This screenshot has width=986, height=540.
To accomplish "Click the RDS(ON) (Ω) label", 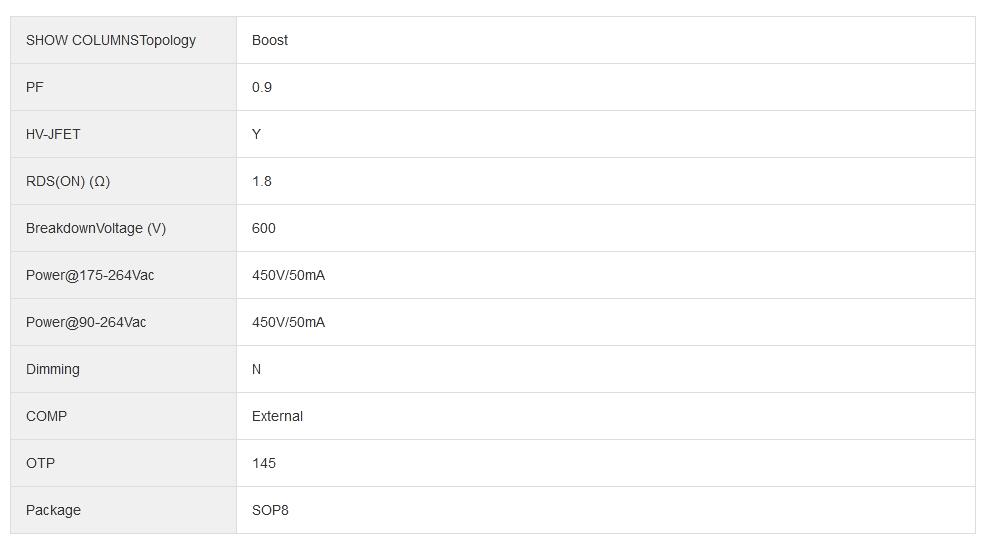I will (x=68, y=181).
